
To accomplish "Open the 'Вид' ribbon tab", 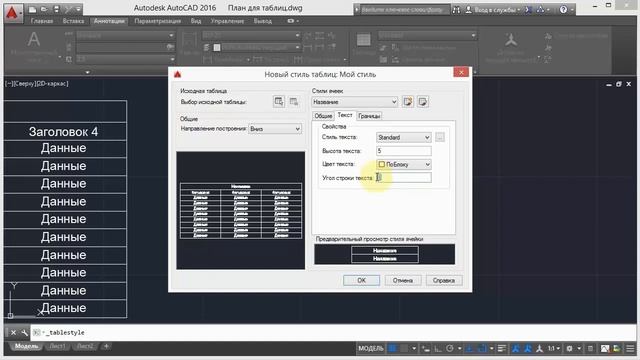I will point(196,21).
